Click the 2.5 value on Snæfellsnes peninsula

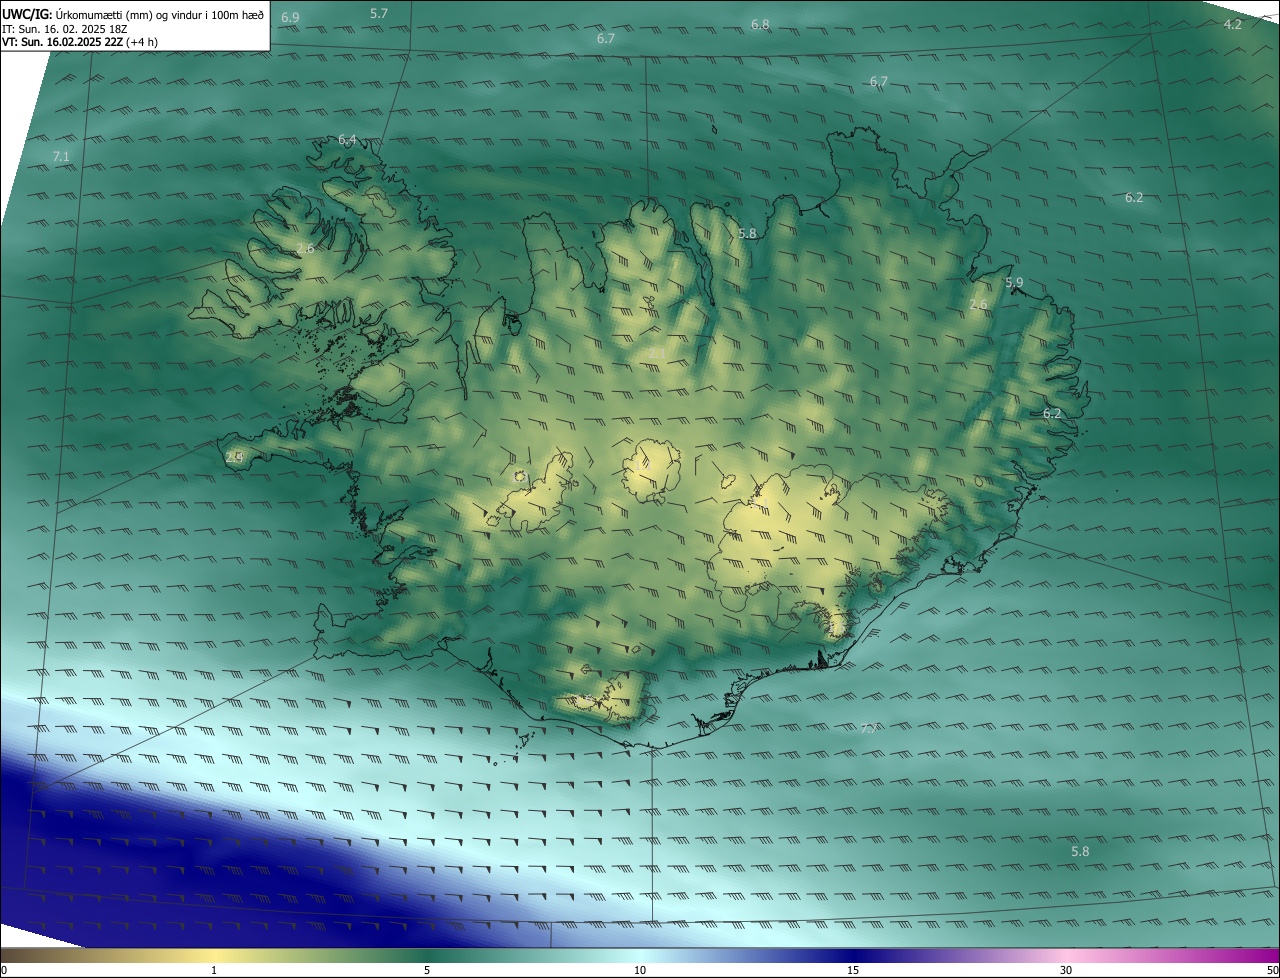[235, 457]
